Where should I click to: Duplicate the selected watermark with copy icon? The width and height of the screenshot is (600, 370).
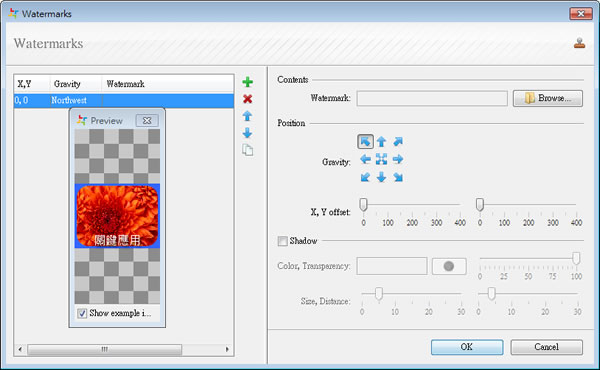click(248, 150)
